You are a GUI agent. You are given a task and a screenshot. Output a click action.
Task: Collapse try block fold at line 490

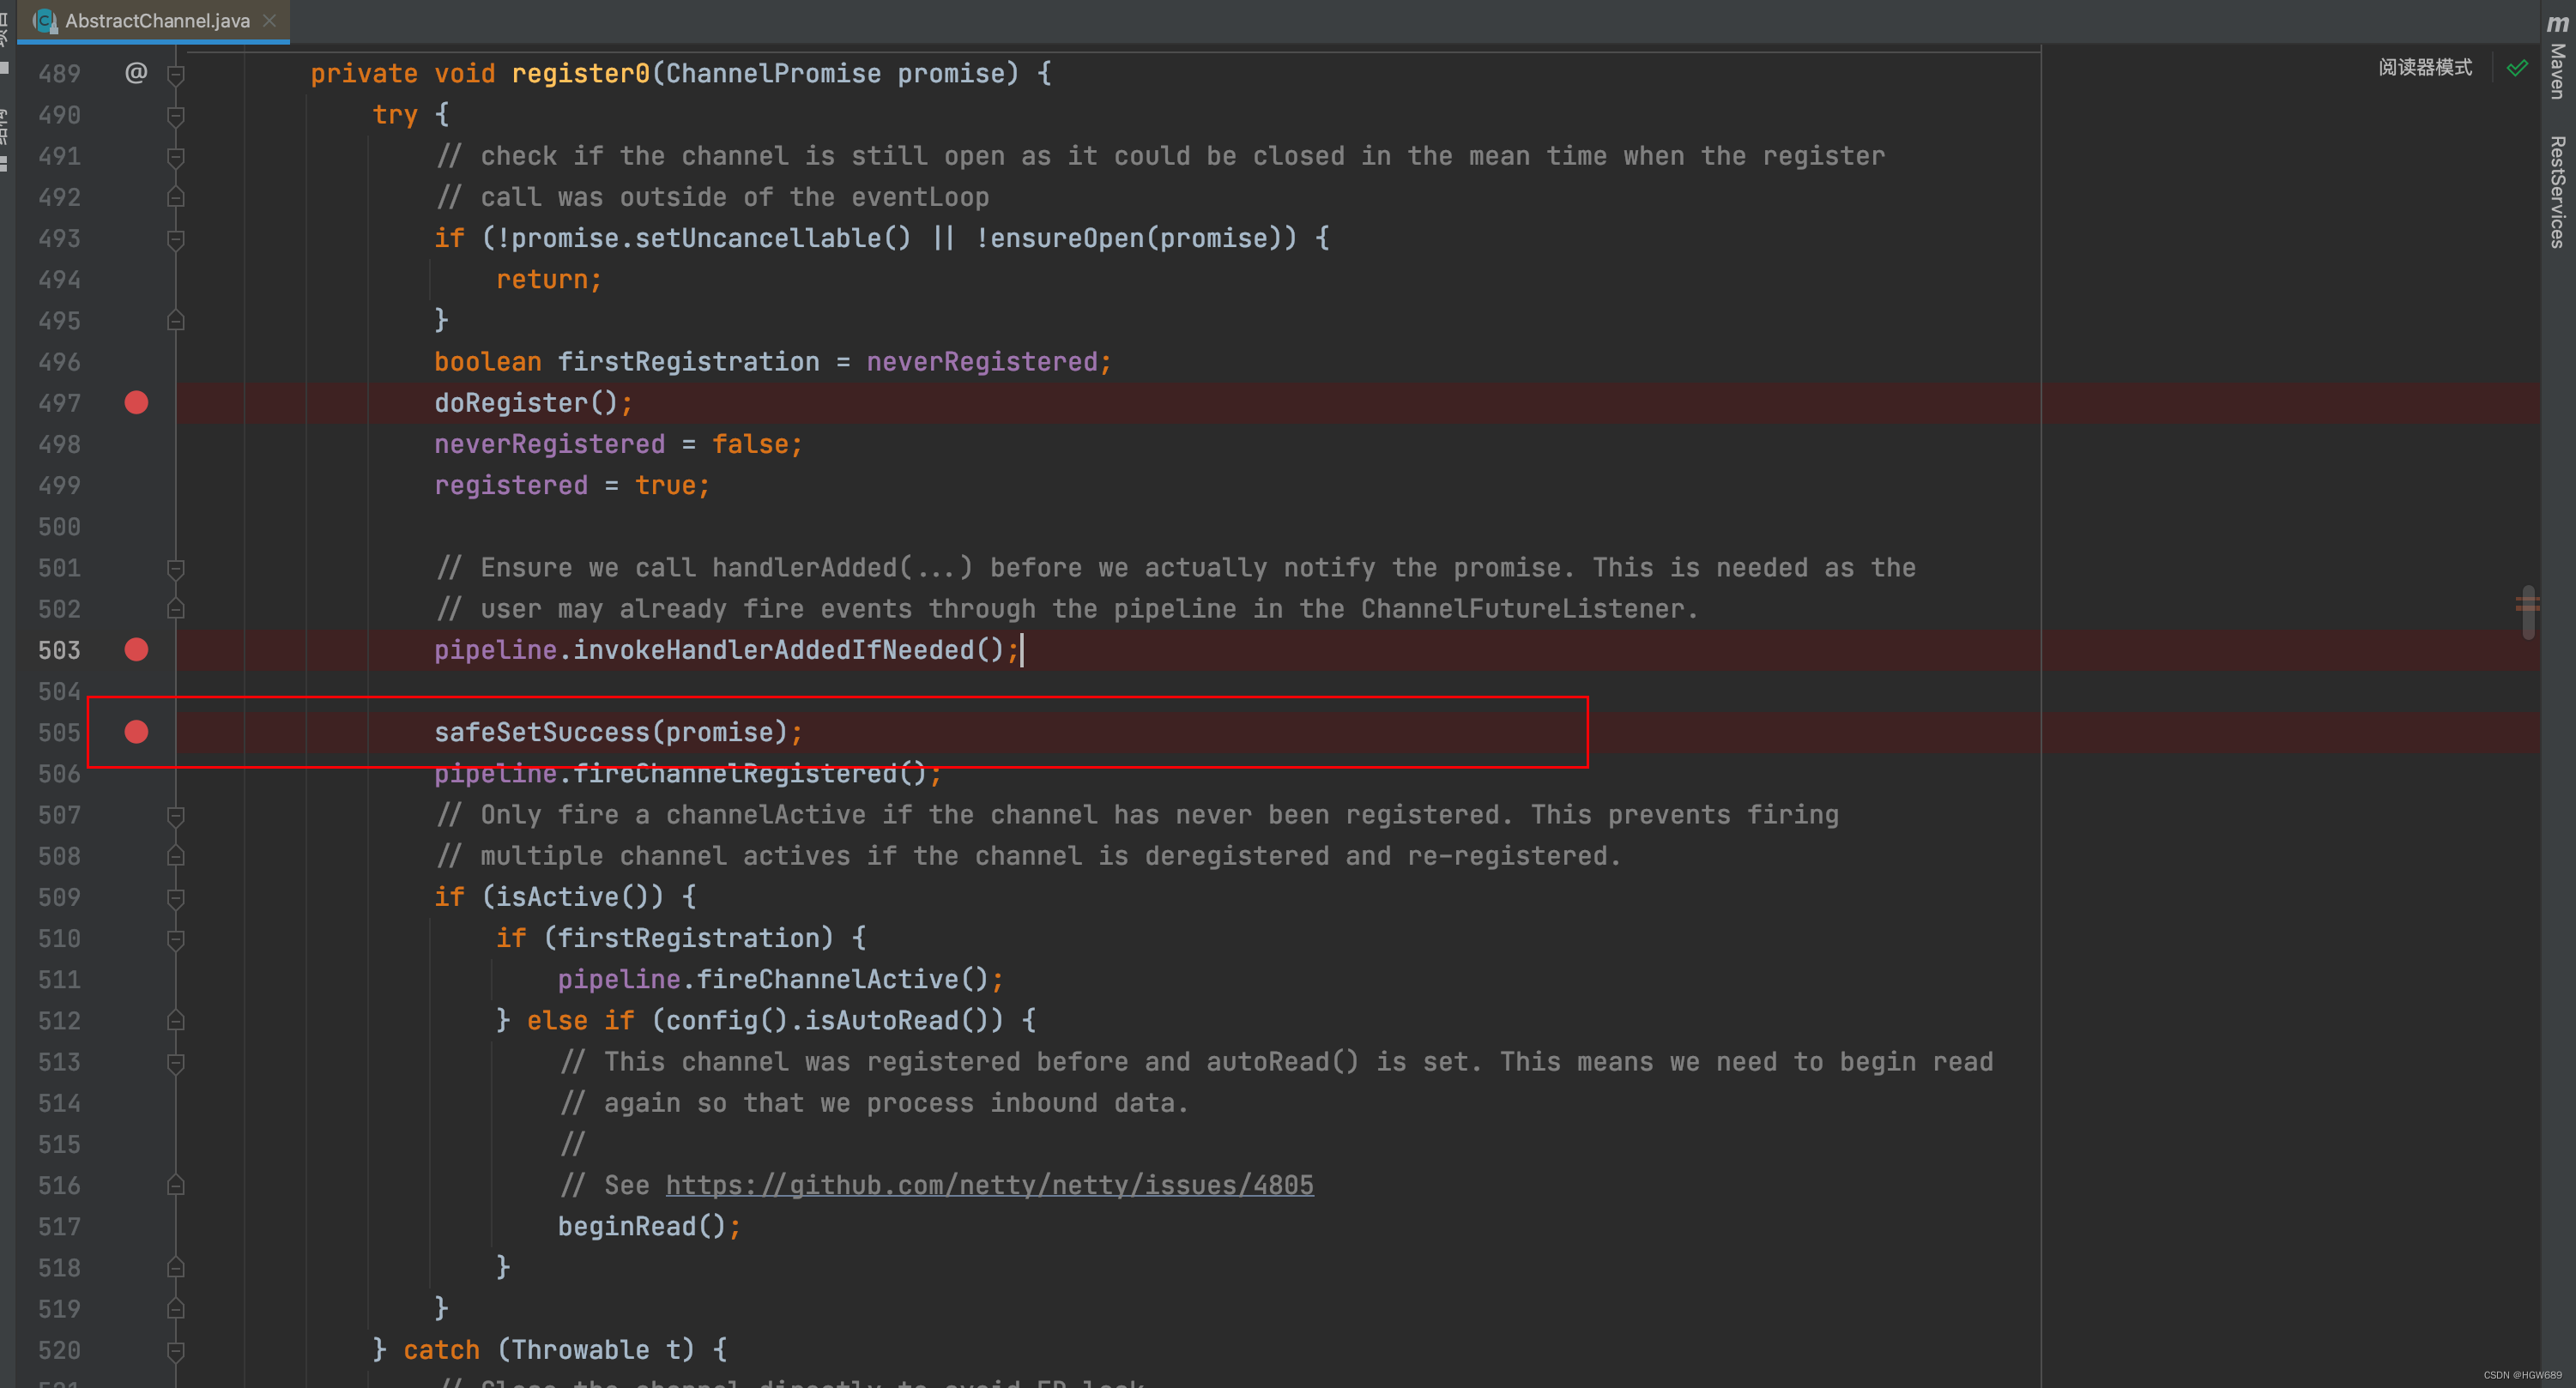point(176,115)
